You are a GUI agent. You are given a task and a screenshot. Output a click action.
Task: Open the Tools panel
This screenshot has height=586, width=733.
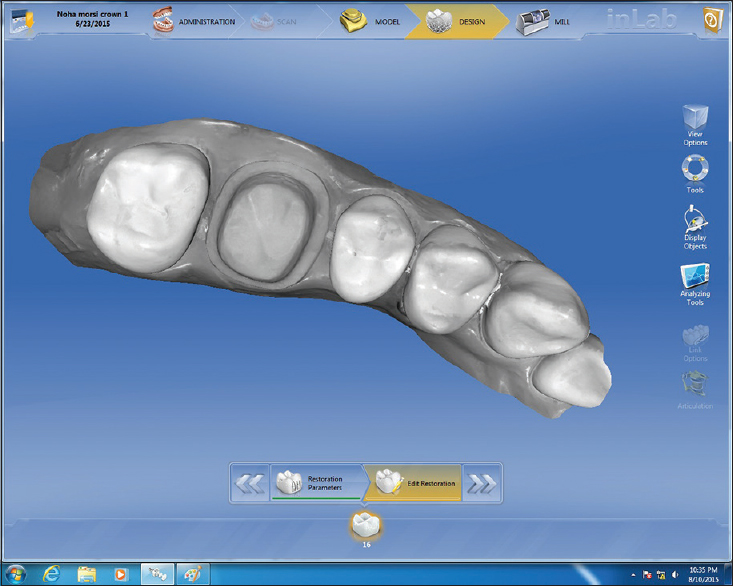(x=694, y=172)
